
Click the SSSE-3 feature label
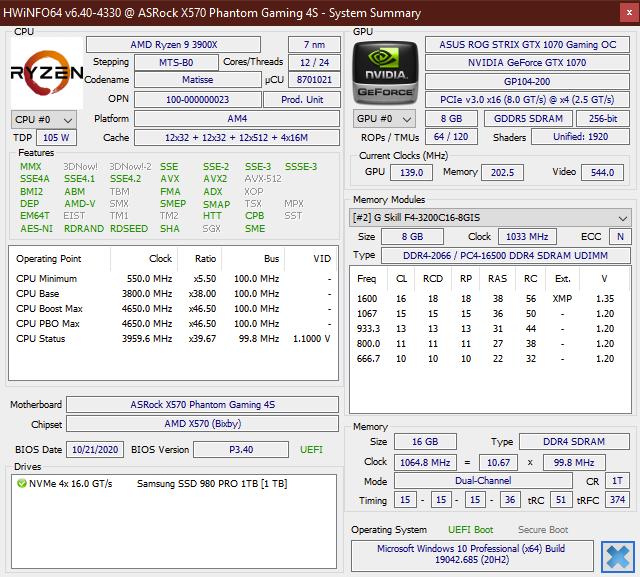(x=301, y=166)
